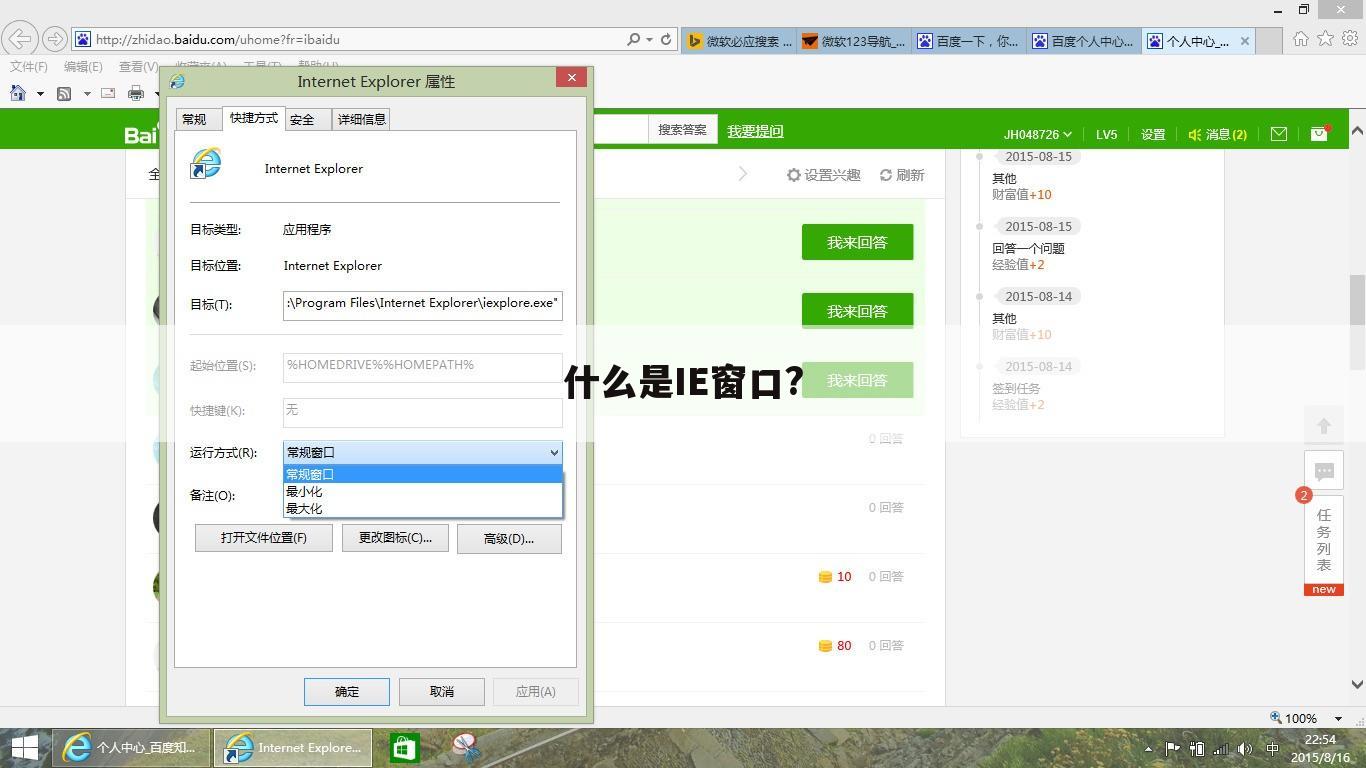Open the 文件(F) menu
The width and height of the screenshot is (1366, 768).
pyautogui.click(x=29, y=67)
